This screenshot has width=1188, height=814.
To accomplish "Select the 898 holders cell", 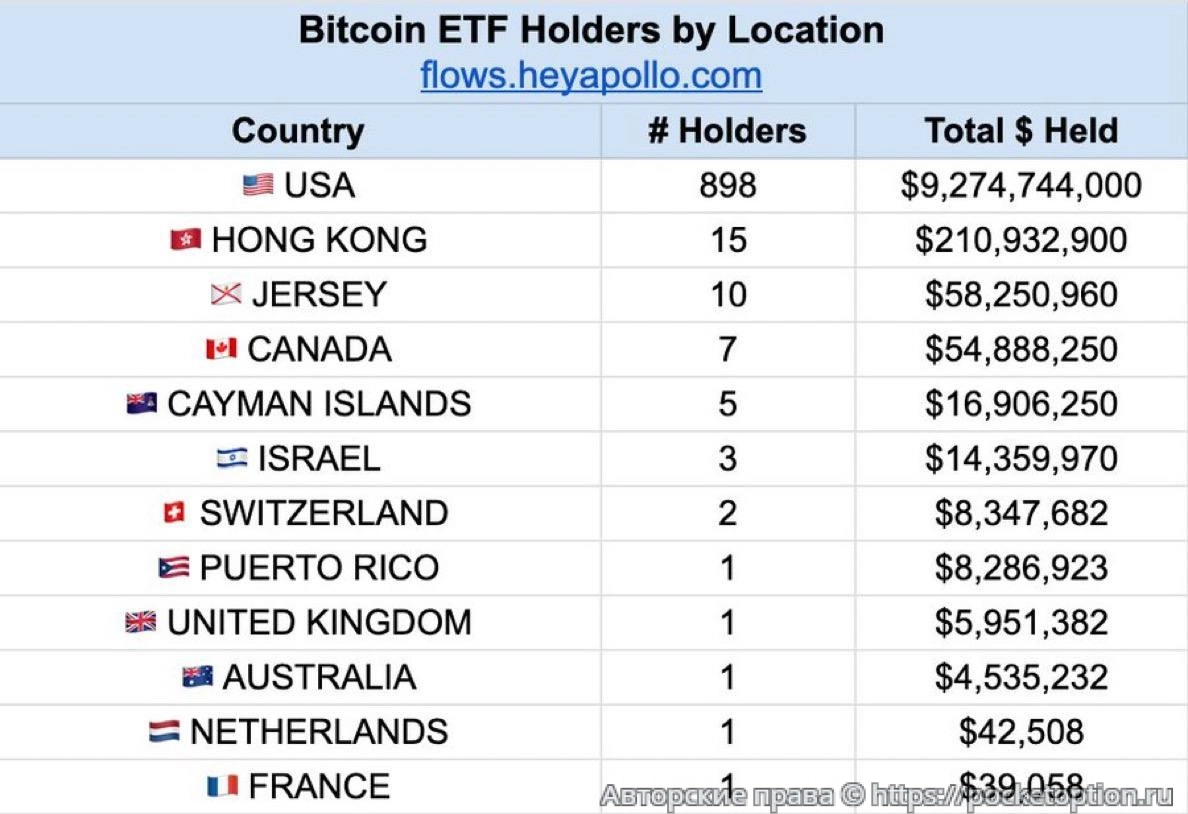I will pos(727,185).
